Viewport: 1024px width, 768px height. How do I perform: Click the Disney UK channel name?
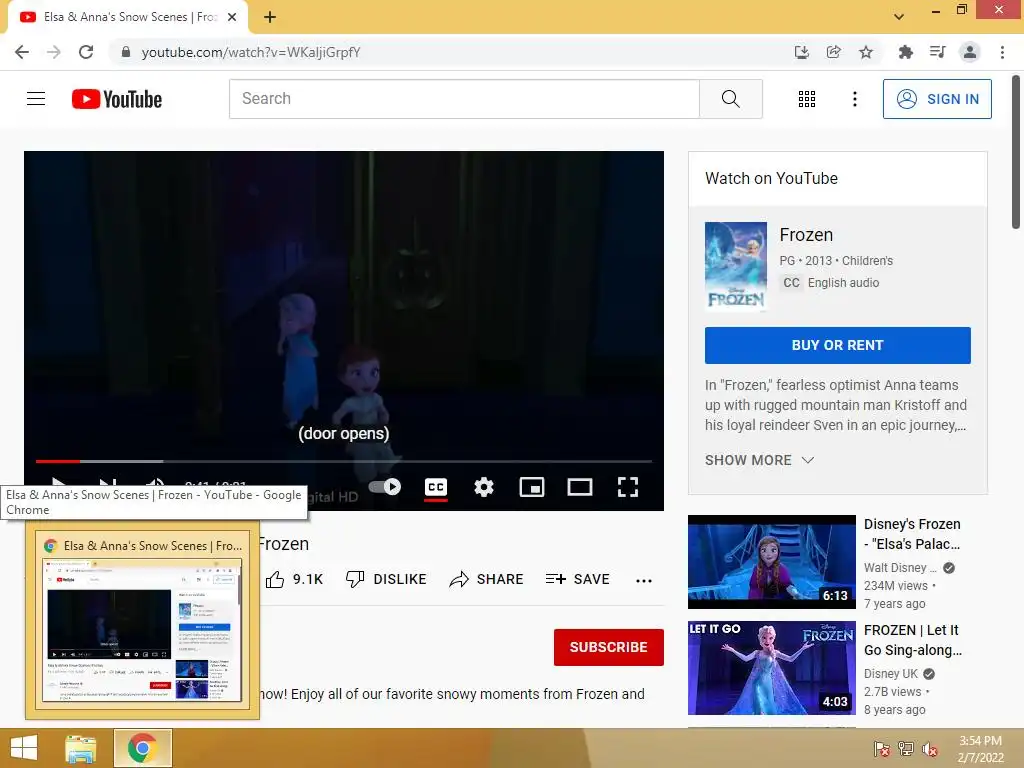point(890,673)
